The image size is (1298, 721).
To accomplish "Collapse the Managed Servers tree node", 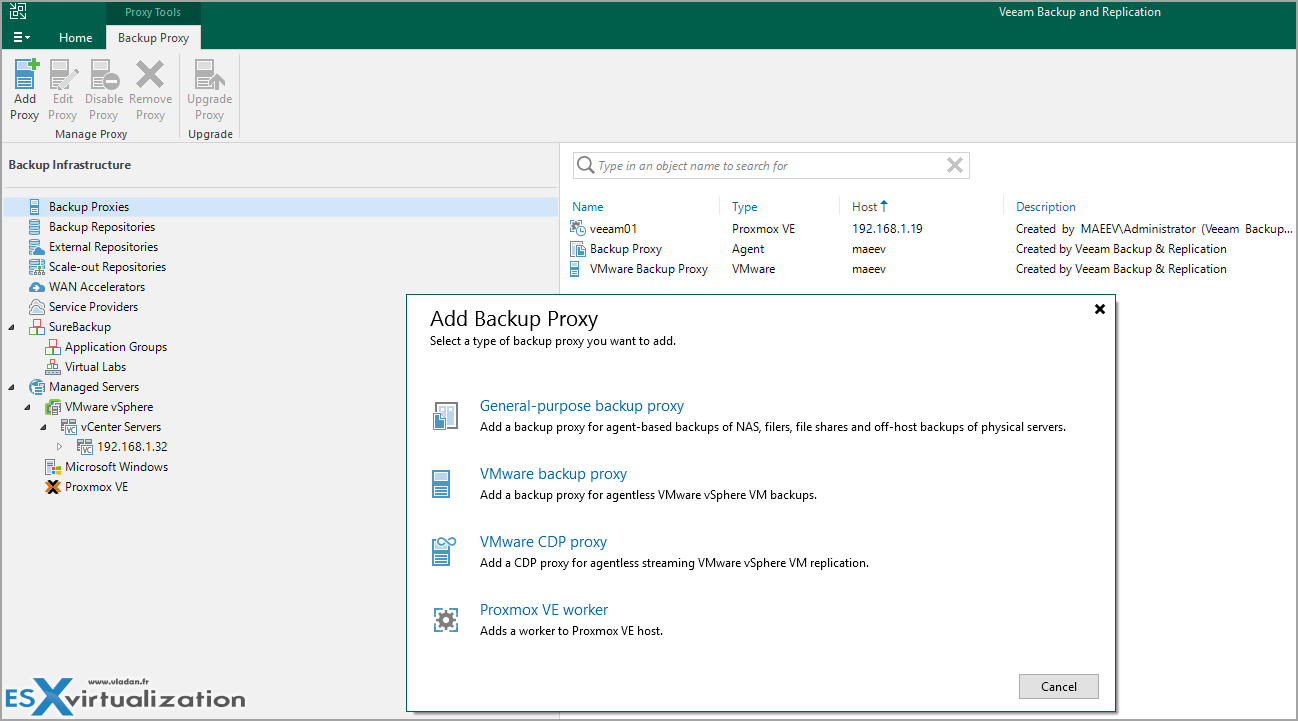I will [12, 387].
